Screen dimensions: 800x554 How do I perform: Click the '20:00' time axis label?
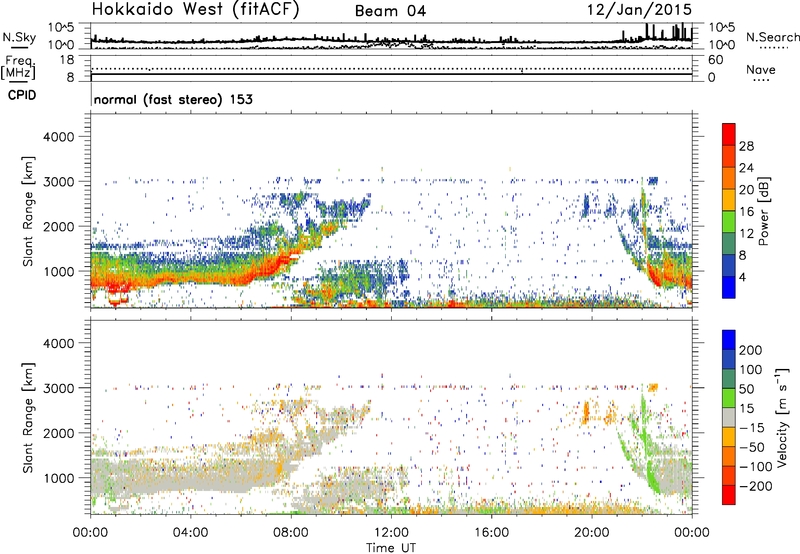point(592,533)
